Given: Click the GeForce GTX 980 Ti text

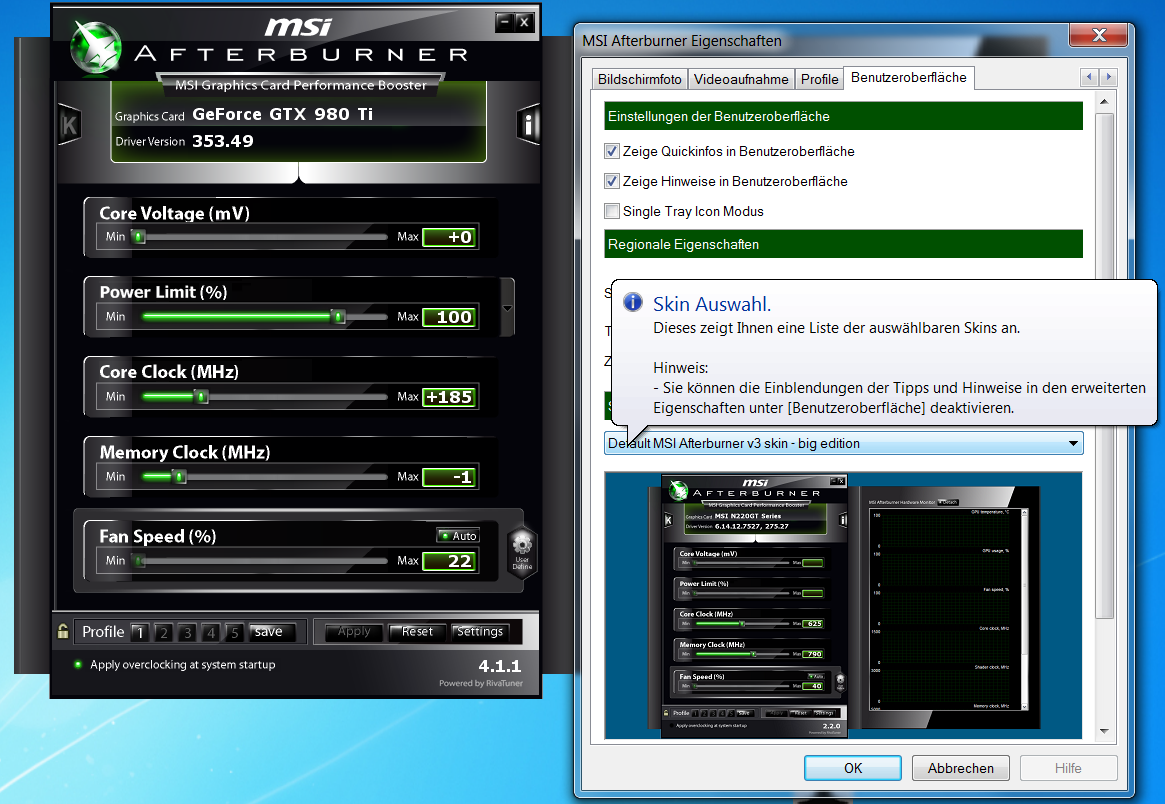Looking at the screenshot, I should 282,114.
